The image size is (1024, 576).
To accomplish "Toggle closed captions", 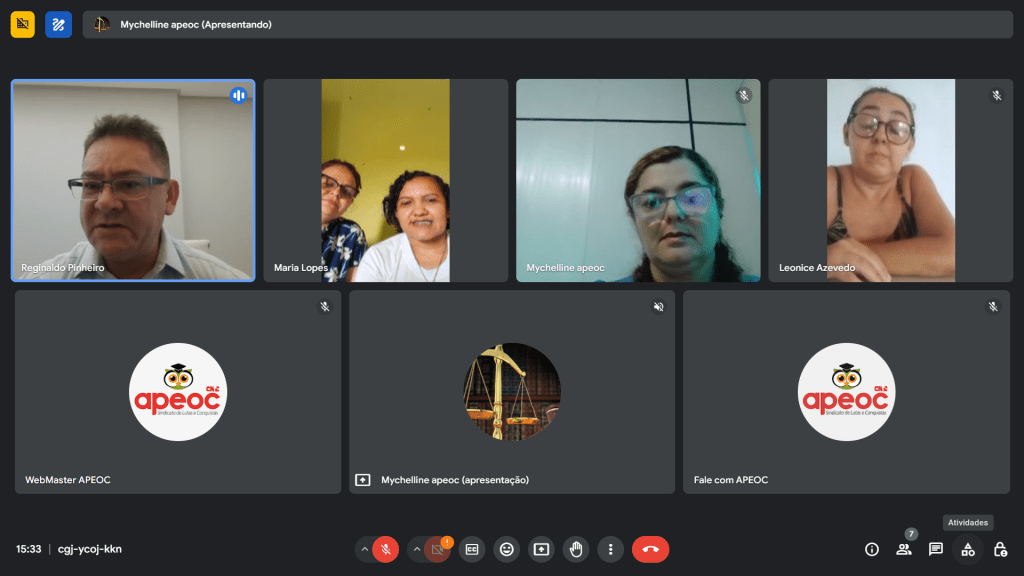I will click(472, 549).
